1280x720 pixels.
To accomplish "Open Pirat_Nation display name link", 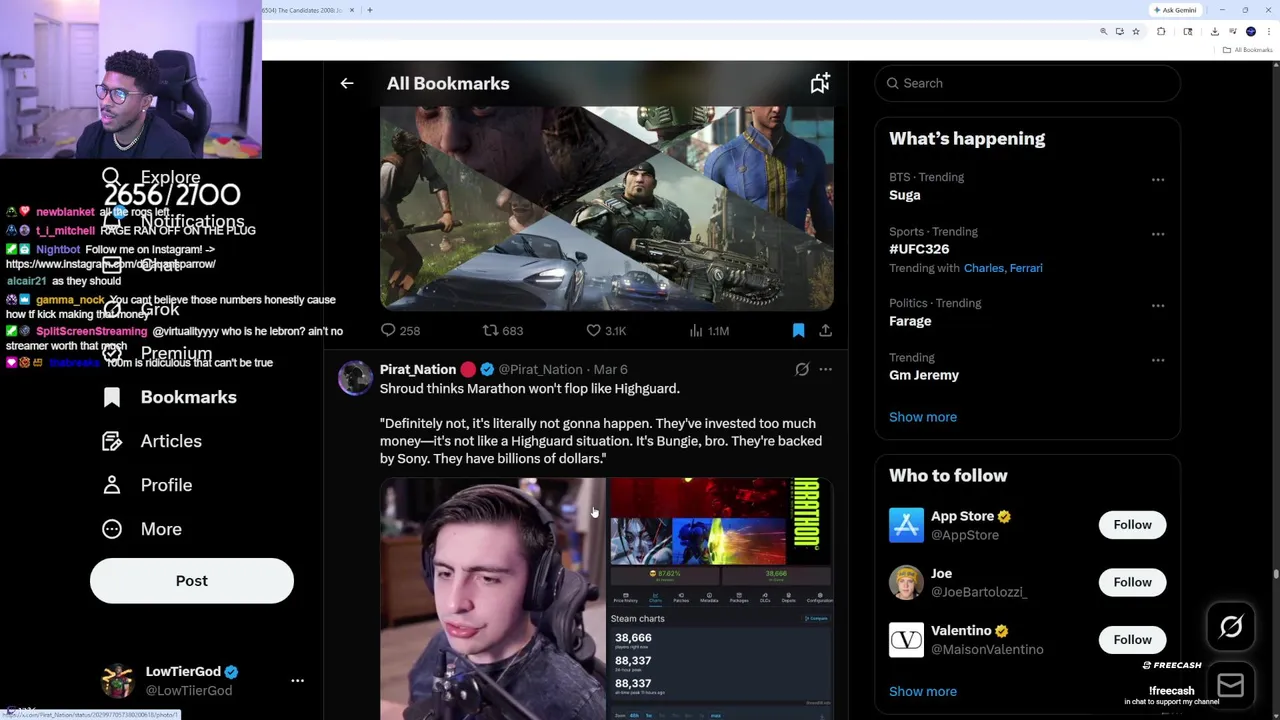I will point(418,370).
